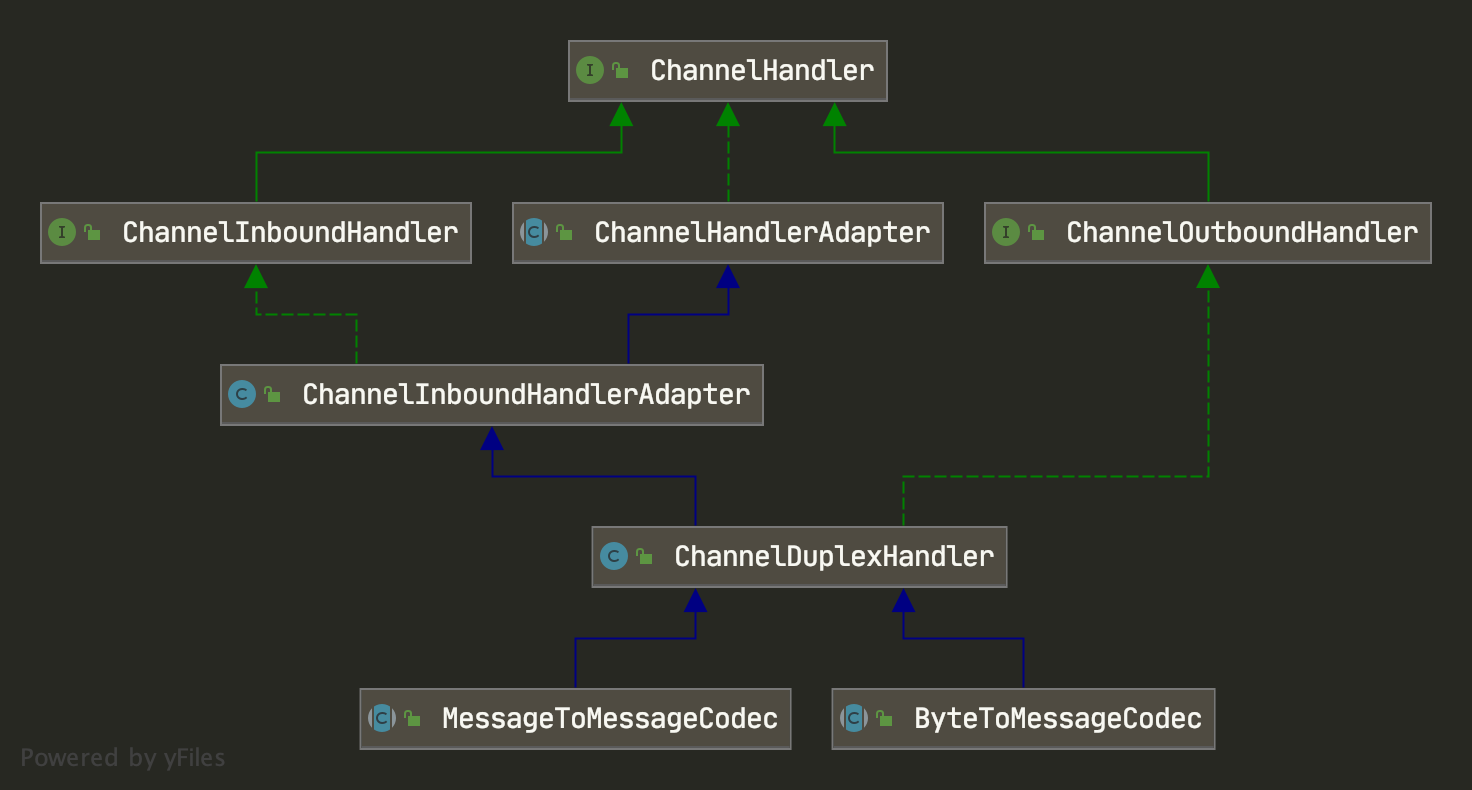
Task: Select the ChannelOutboundHandler node label
Action: click(1242, 233)
